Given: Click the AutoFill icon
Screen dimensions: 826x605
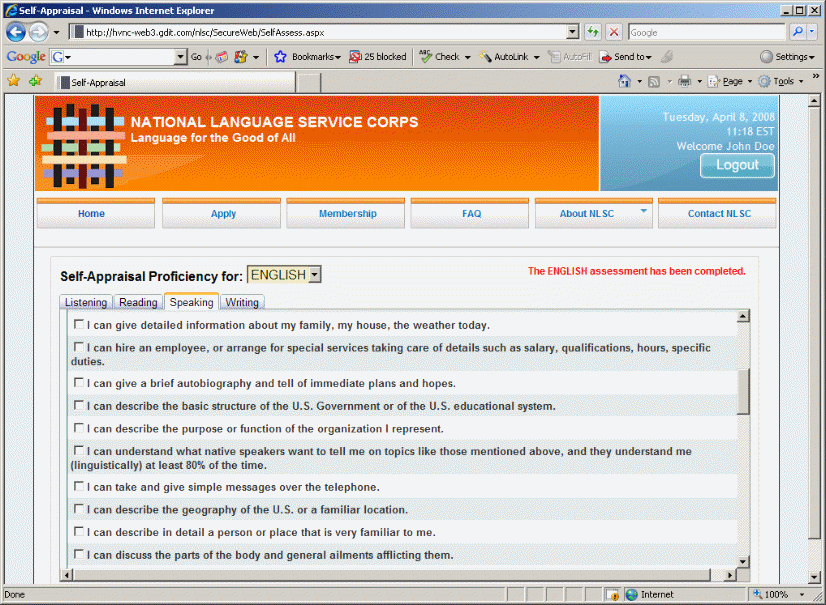Looking at the screenshot, I should coord(554,56).
